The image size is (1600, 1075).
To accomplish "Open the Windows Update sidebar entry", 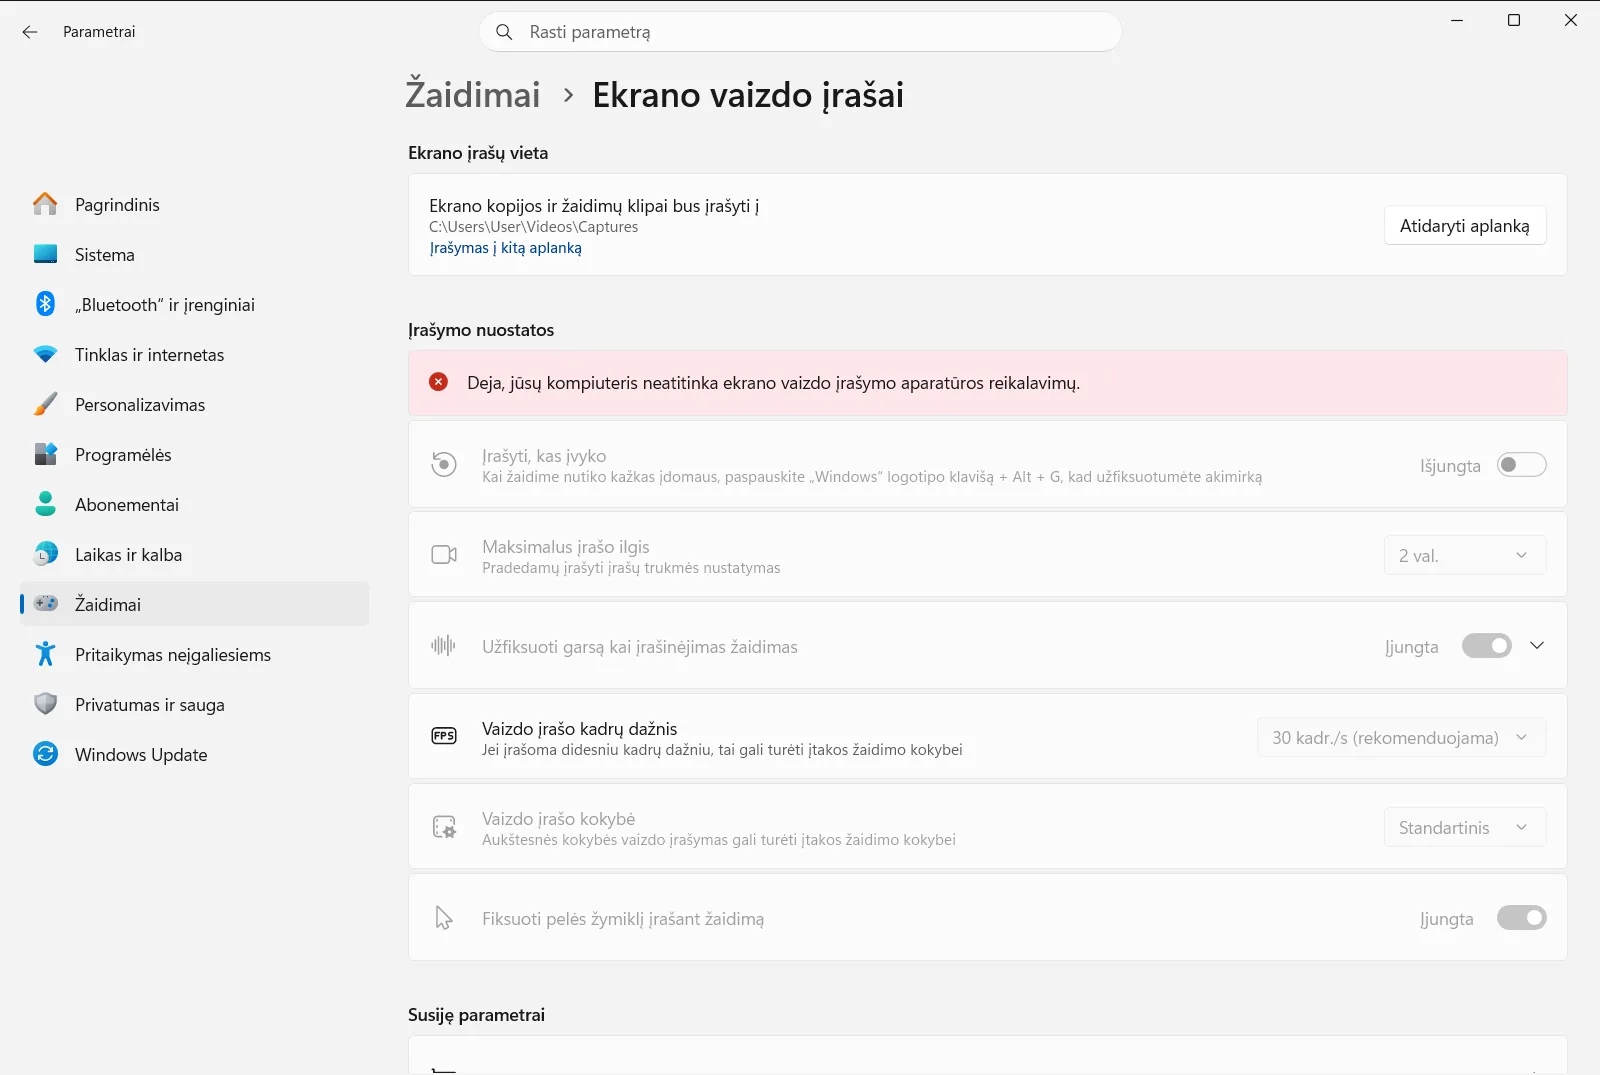I will [x=194, y=754].
